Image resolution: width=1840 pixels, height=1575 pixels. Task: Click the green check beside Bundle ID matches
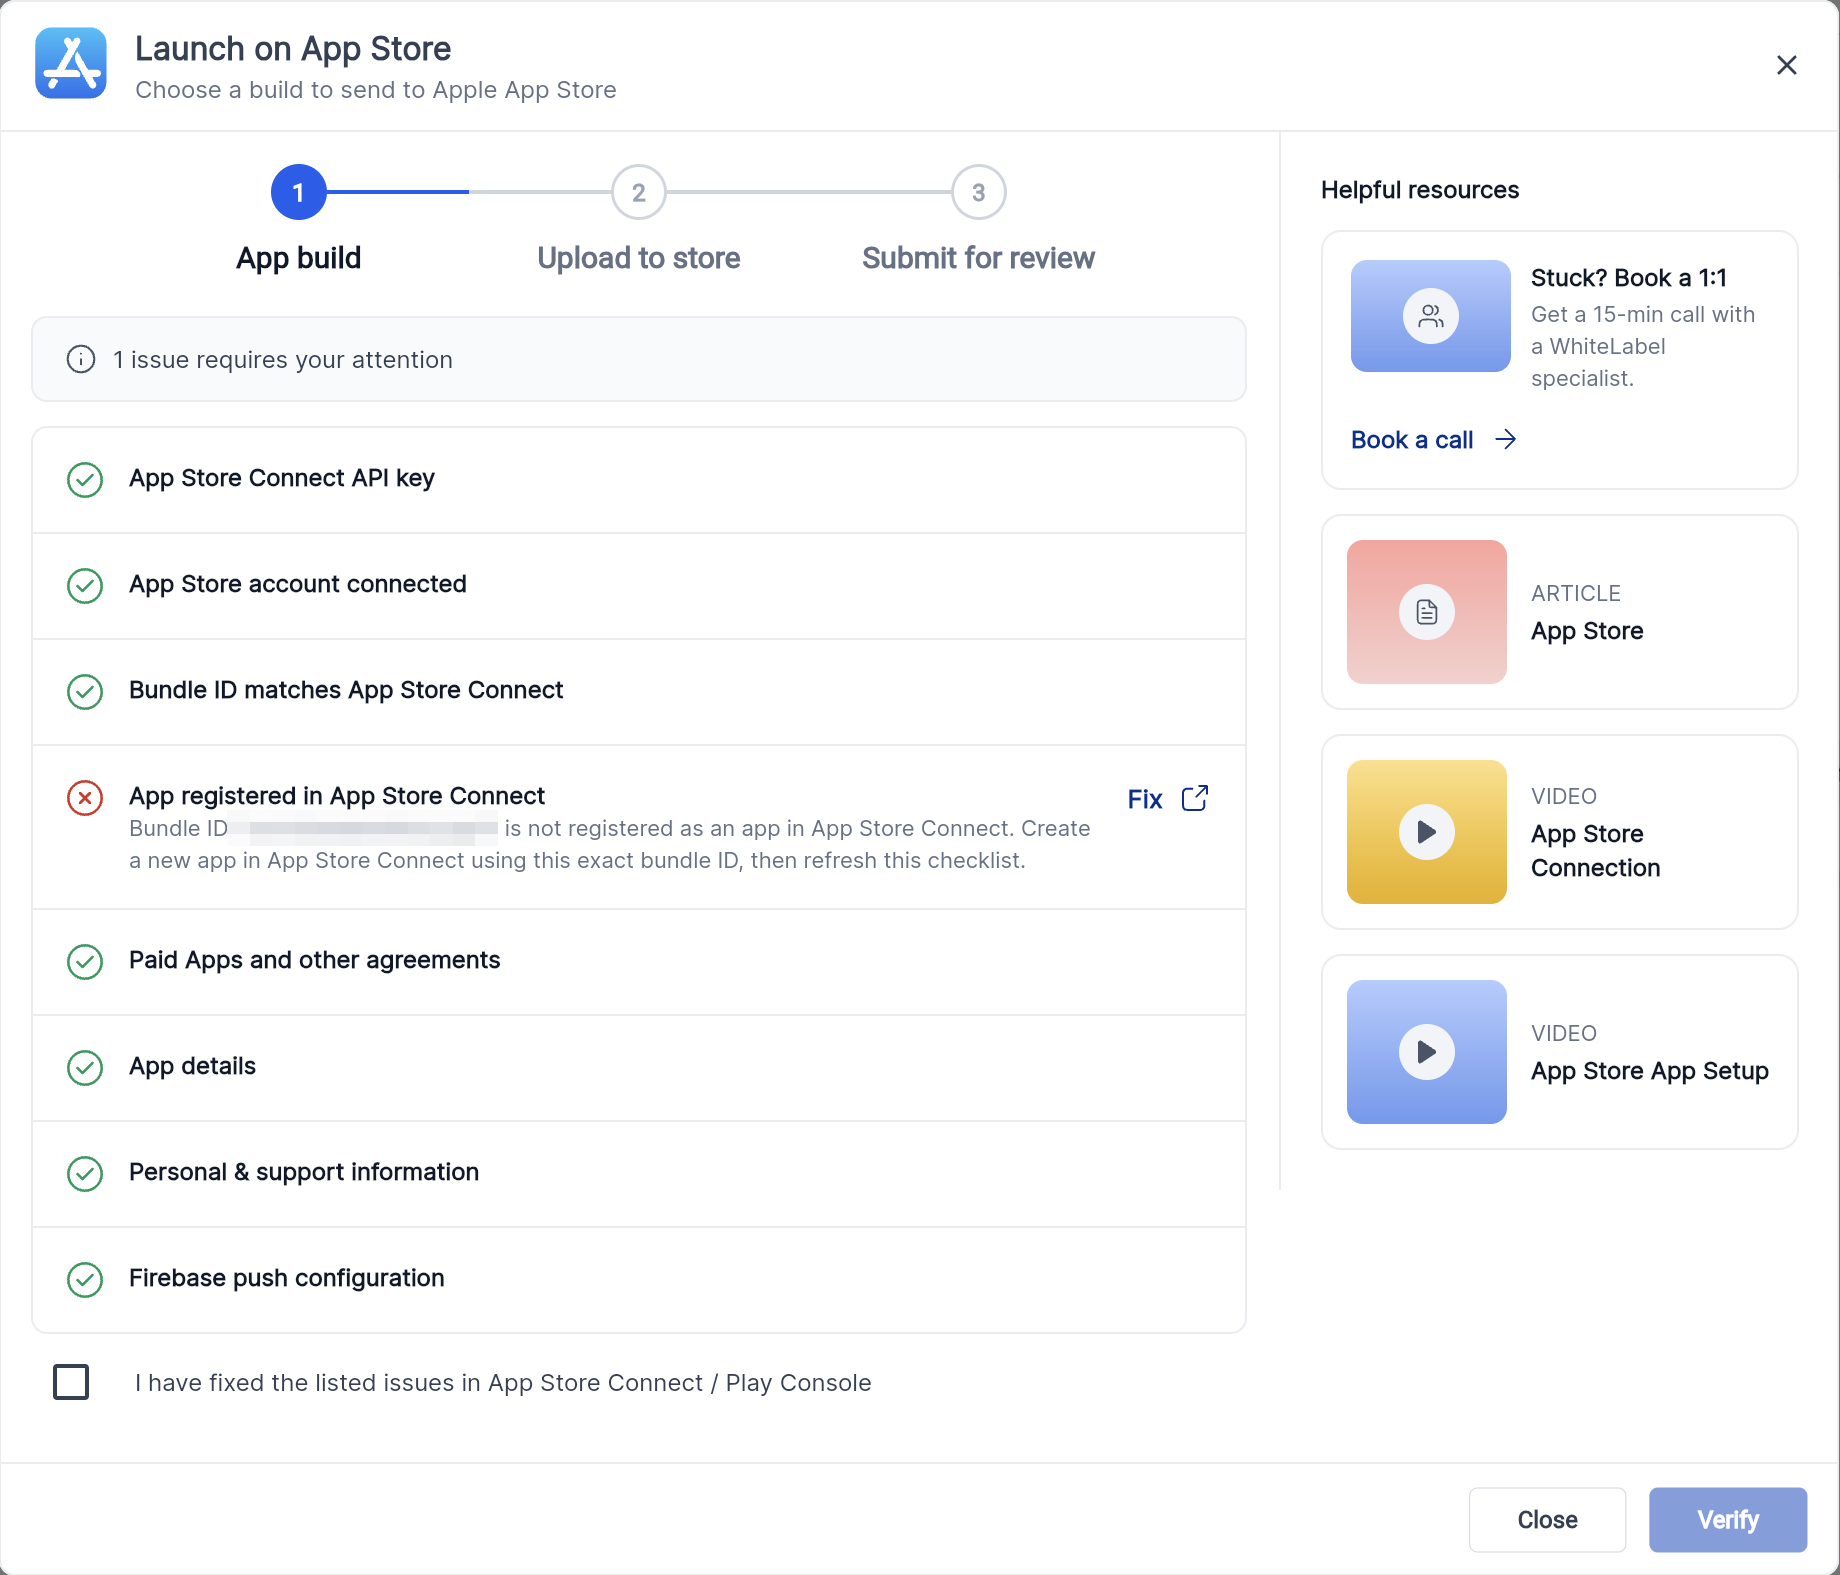click(85, 692)
